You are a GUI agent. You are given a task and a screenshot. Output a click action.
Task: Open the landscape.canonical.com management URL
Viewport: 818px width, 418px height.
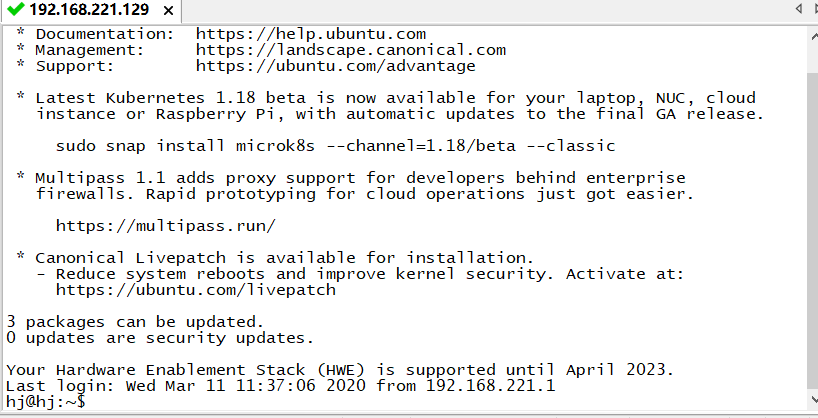(350, 50)
